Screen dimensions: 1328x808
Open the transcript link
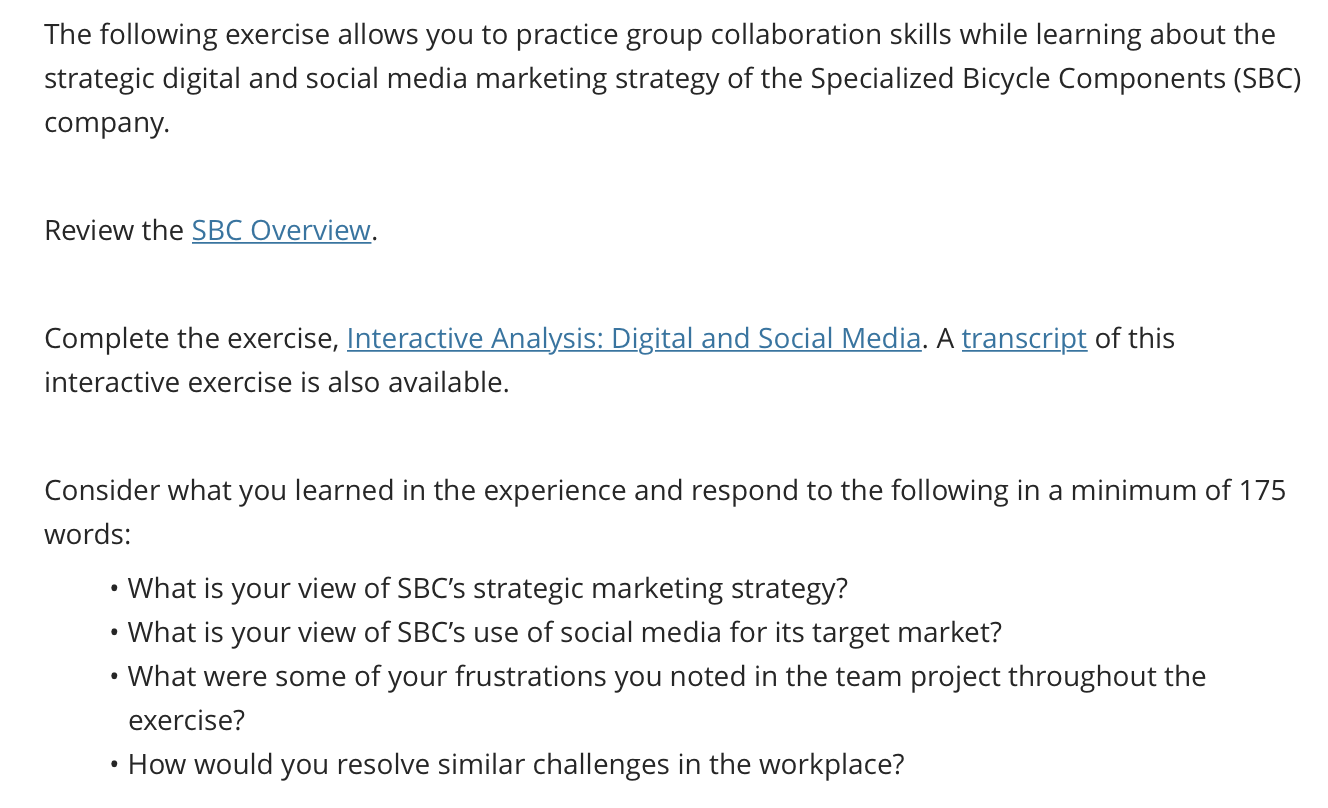point(1024,339)
